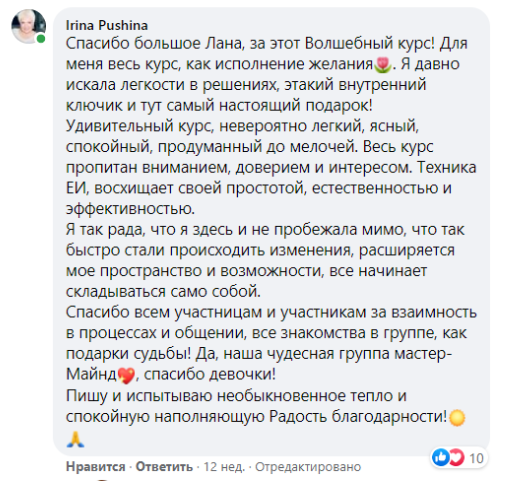Click the word 'Удивительный' in the comment

pyautogui.click(x=119, y=126)
